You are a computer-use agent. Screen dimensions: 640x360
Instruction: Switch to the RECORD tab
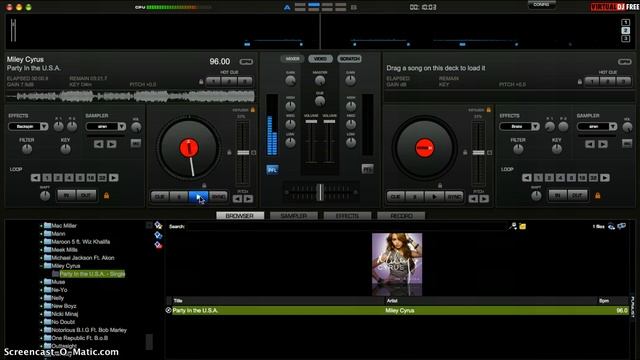[x=401, y=216]
